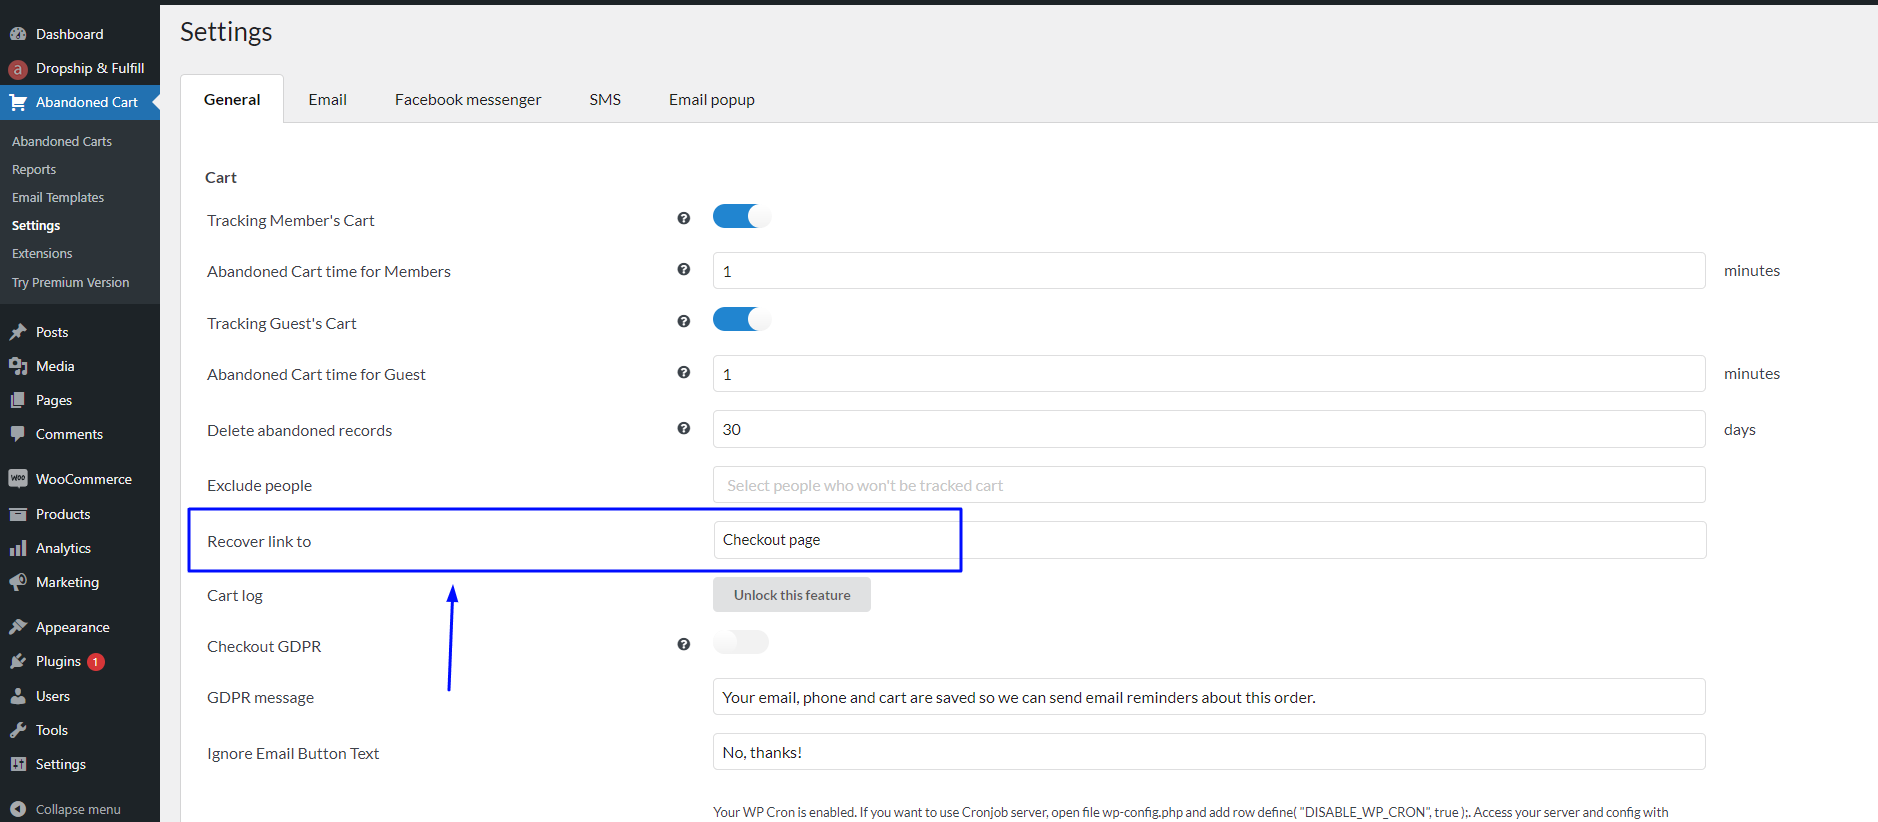Viewport: 1878px width, 822px height.
Task: Switch to the Facebook messenger tab
Action: click(x=467, y=100)
